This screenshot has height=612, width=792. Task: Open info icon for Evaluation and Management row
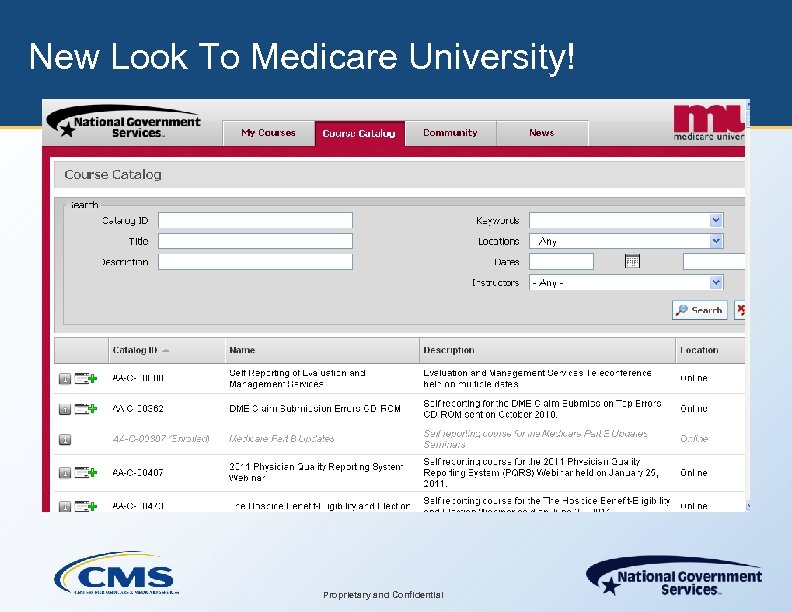click(65, 379)
